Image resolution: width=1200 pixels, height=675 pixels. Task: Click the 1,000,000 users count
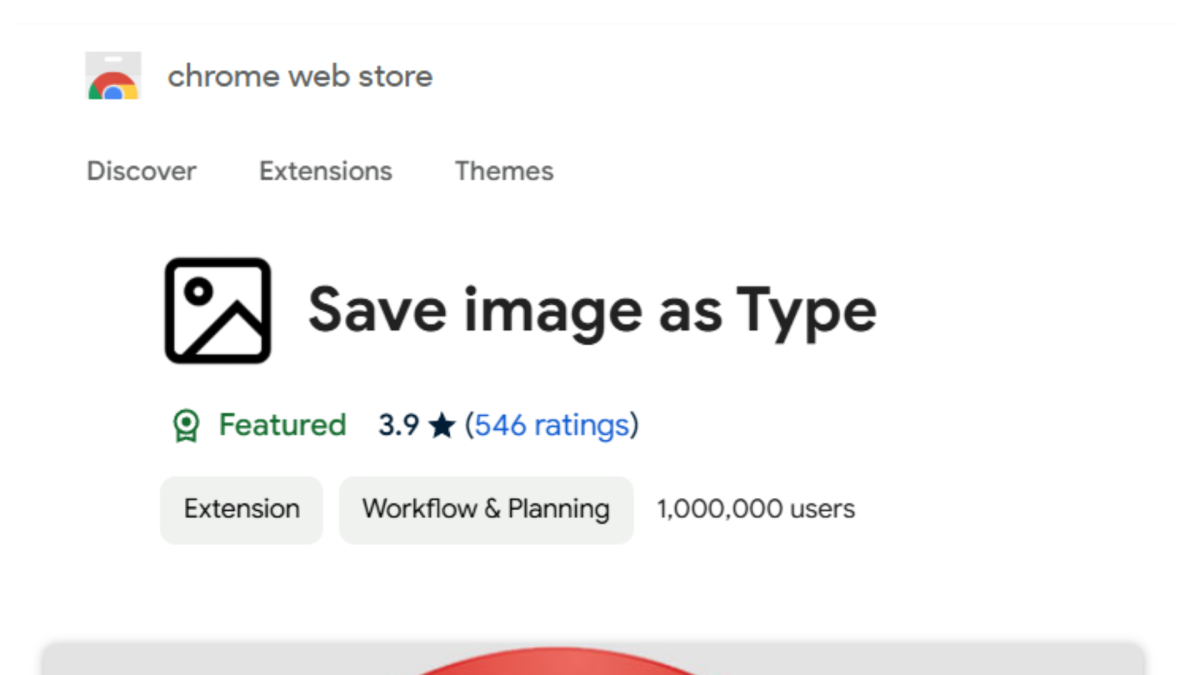pos(755,509)
